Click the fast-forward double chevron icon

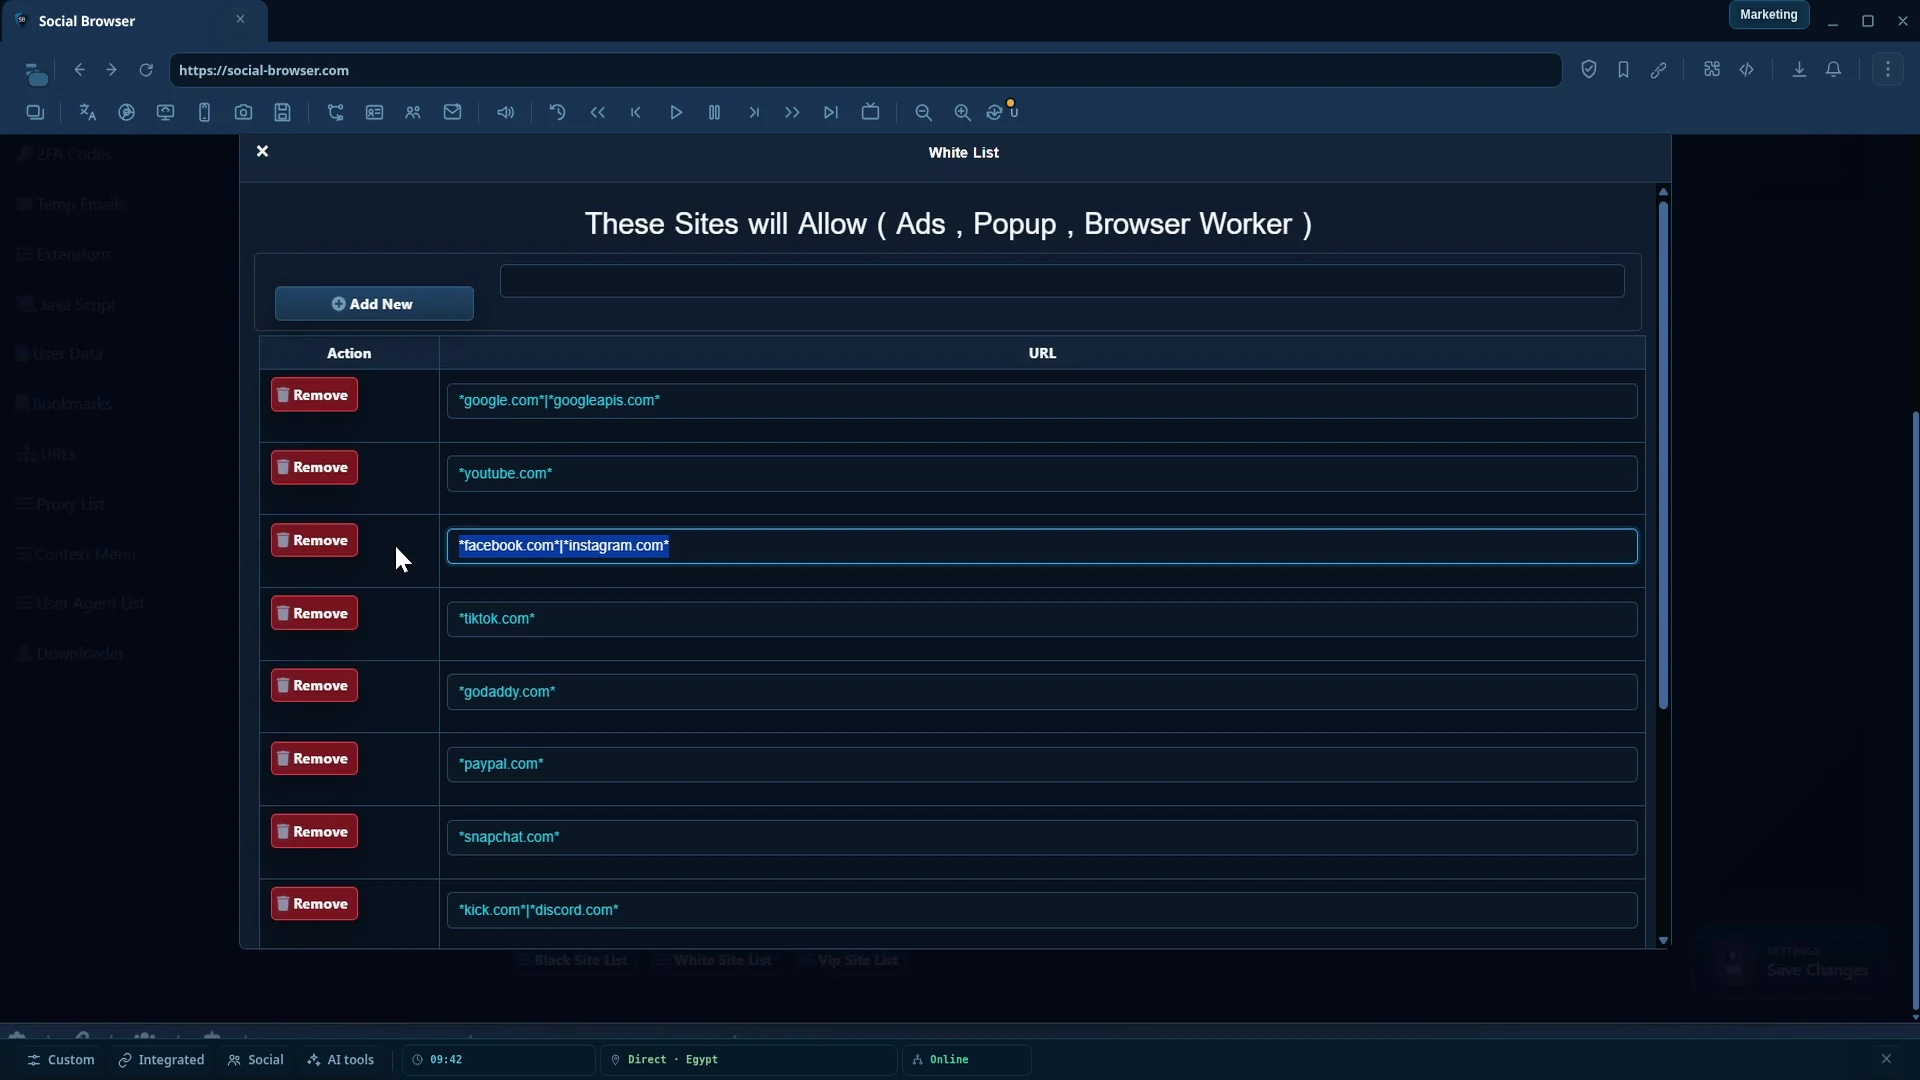(x=792, y=113)
